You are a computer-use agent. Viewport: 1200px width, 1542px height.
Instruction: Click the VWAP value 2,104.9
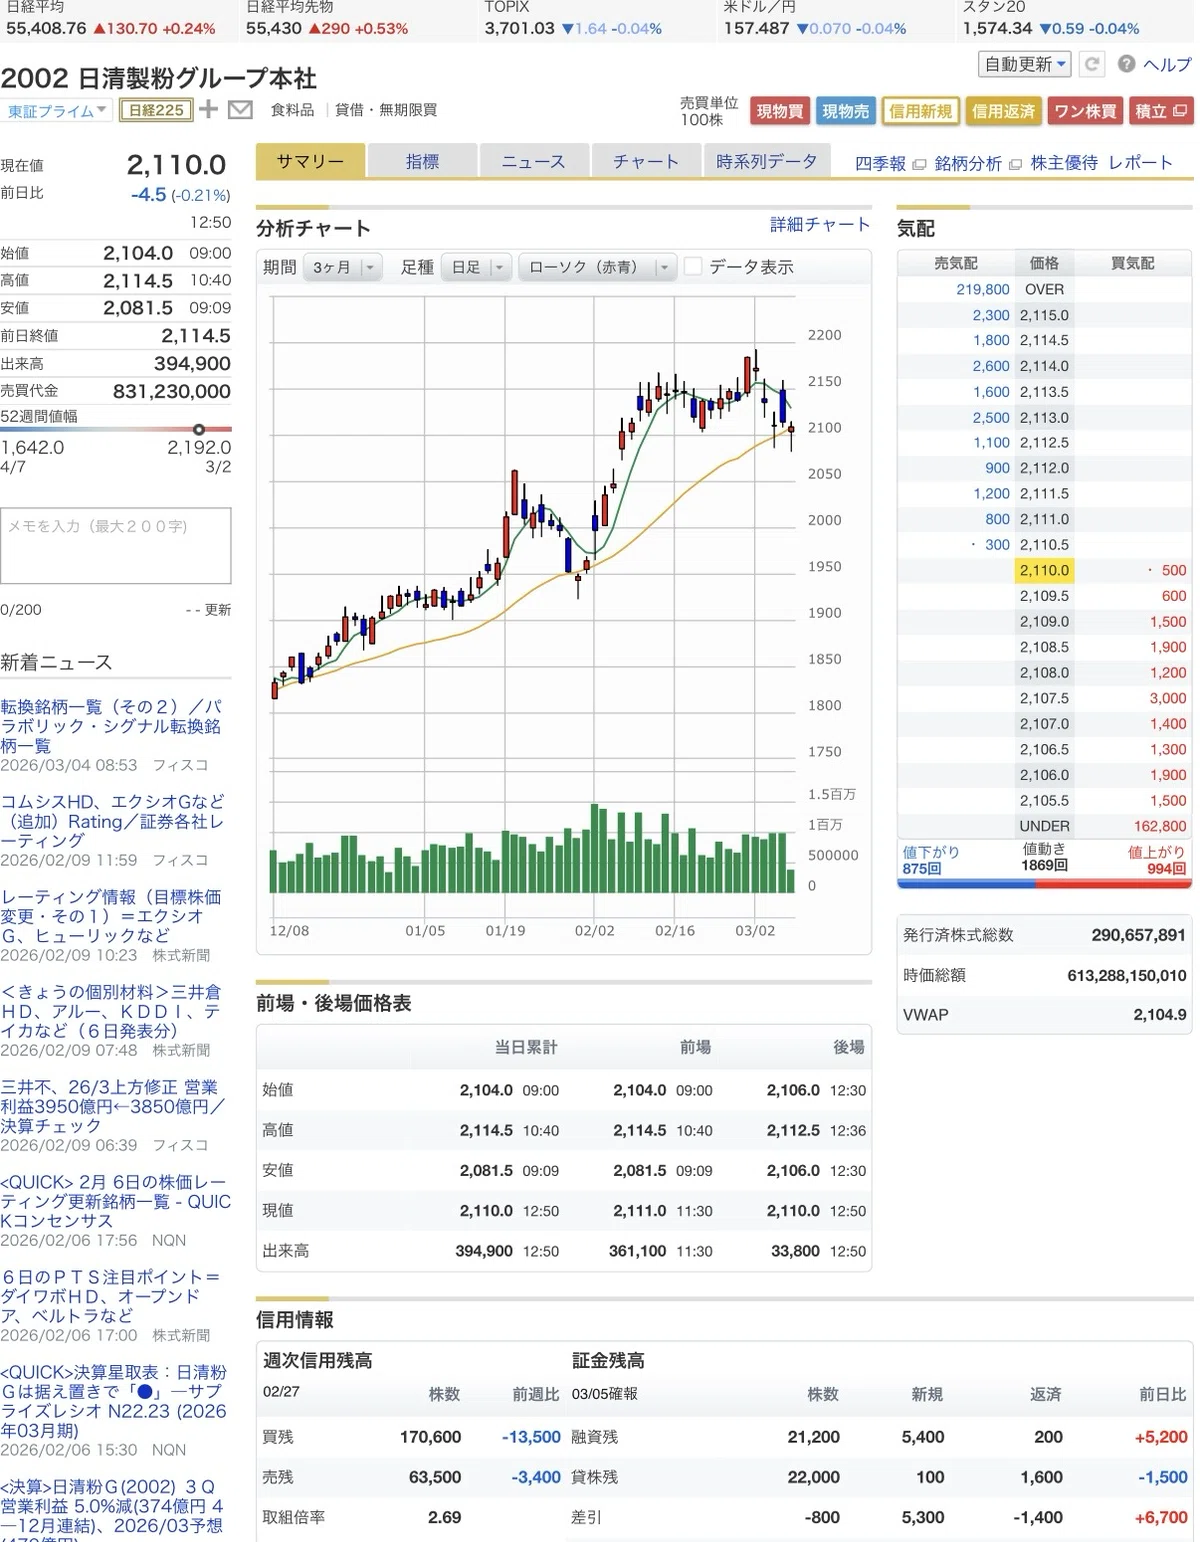1160,1015
